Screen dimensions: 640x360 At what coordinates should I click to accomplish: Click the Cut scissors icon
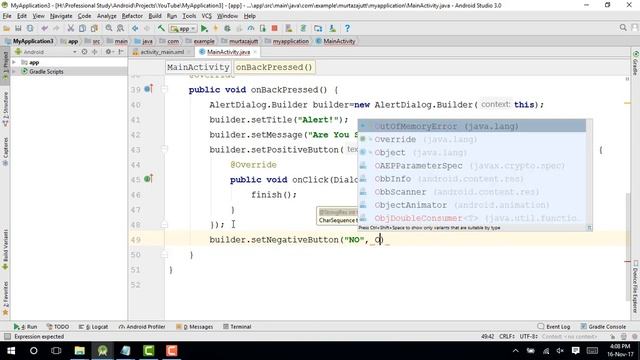pos(71,28)
